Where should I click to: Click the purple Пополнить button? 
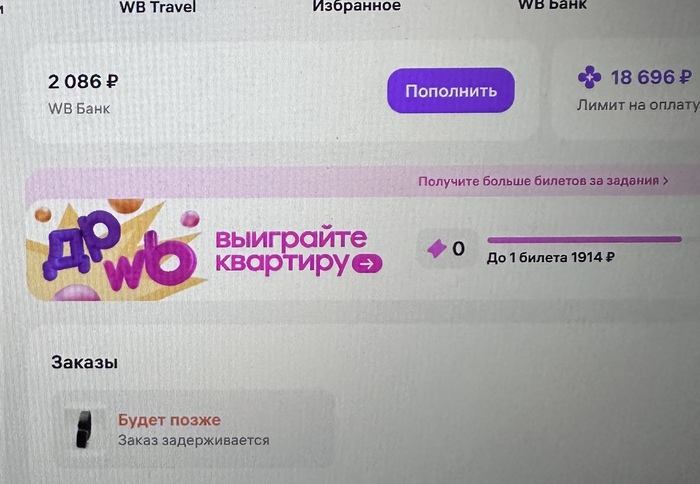click(x=450, y=91)
